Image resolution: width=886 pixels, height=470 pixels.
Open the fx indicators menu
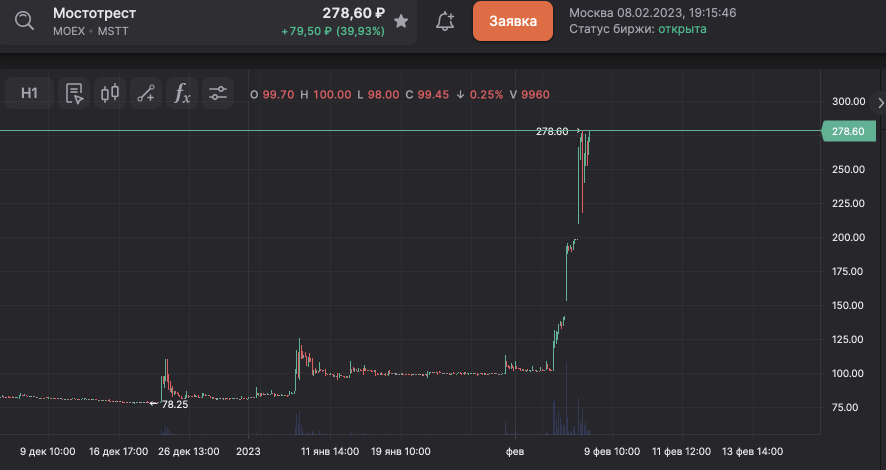click(x=182, y=93)
